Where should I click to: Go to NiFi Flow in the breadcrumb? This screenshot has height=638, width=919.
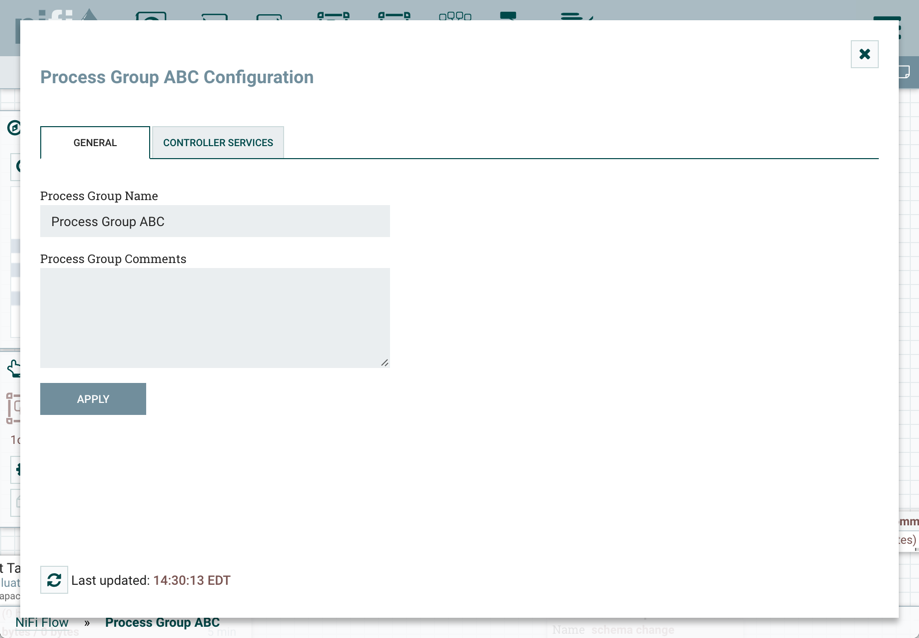tap(42, 622)
